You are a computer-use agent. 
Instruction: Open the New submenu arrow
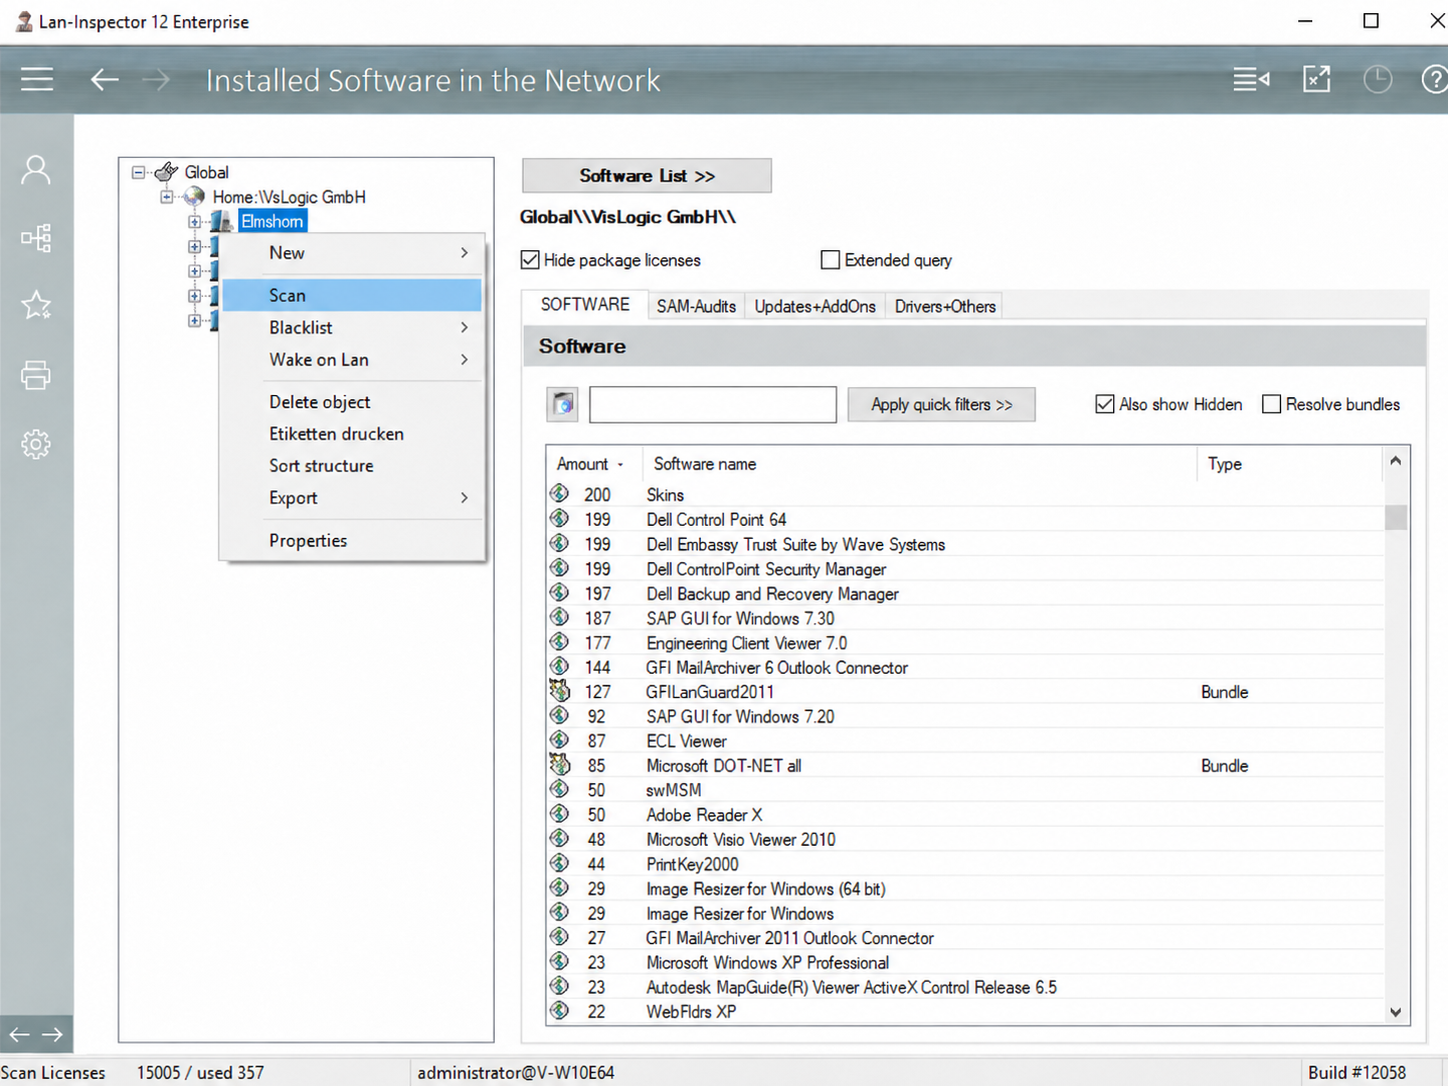click(x=464, y=253)
